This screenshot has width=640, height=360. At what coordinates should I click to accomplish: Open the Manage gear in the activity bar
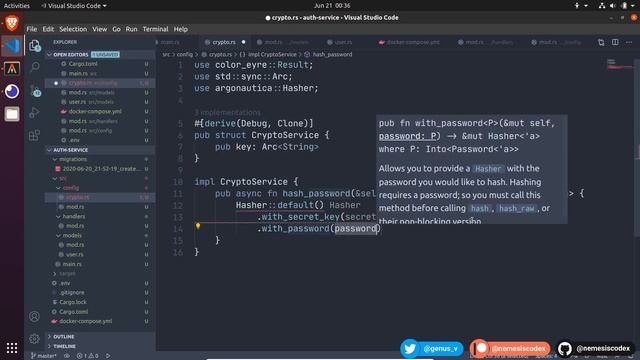click(35, 338)
